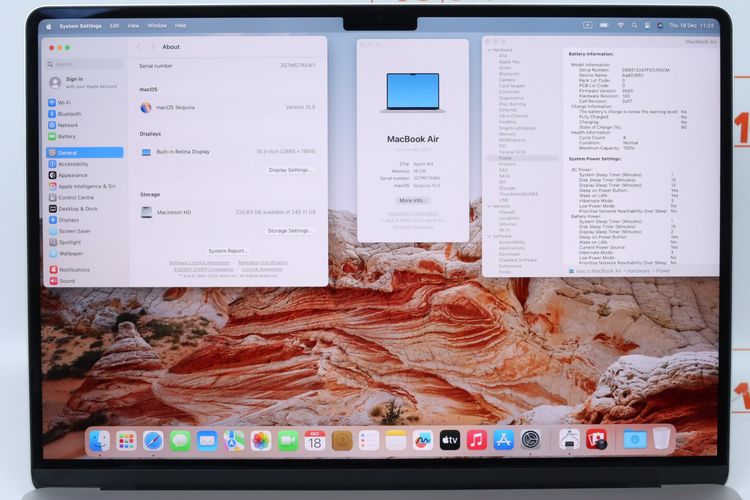The width and height of the screenshot is (750, 500).
Task: Select Desktop & Dock in the sidebar
Action: [x=85, y=209]
